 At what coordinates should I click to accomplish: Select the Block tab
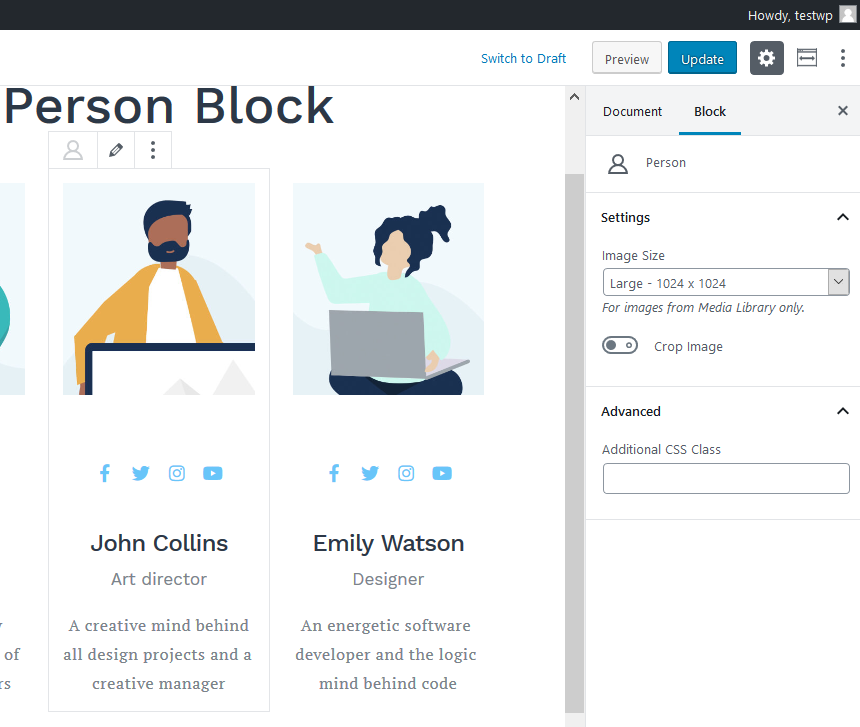[710, 111]
